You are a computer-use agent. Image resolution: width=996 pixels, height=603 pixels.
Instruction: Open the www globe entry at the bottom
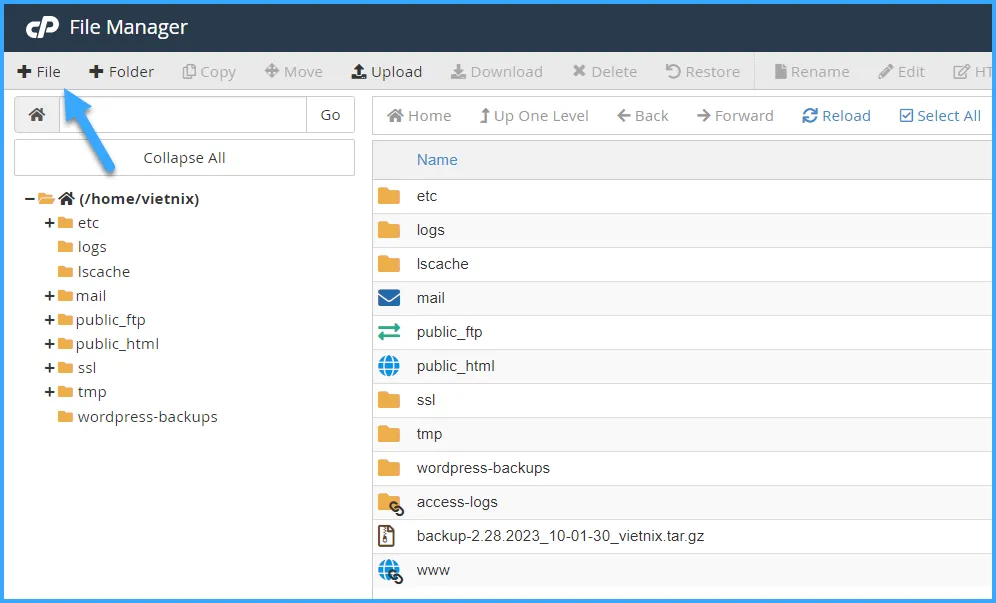click(390, 570)
